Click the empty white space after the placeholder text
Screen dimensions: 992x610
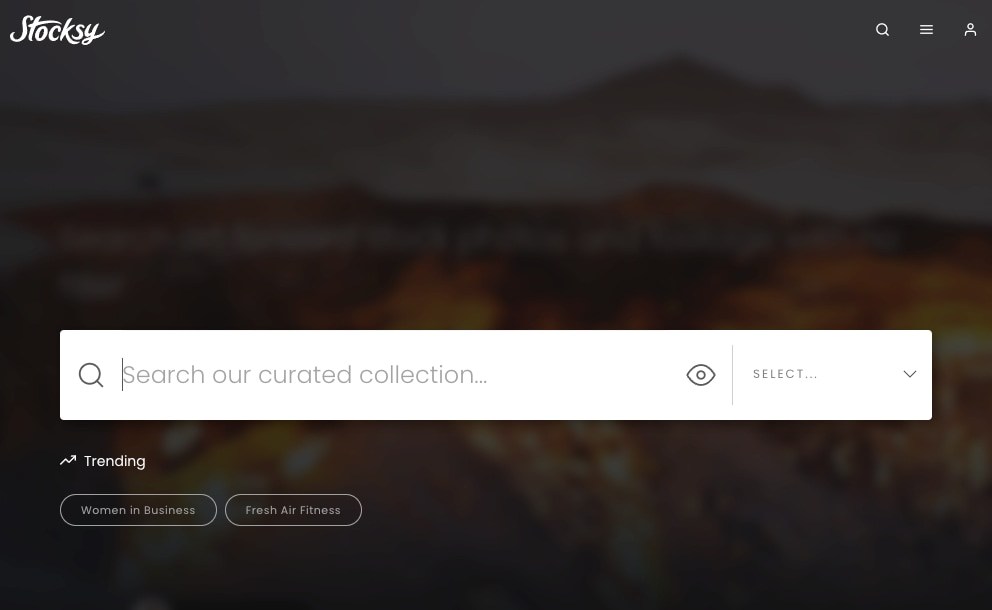pyautogui.click(x=585, y=375)
